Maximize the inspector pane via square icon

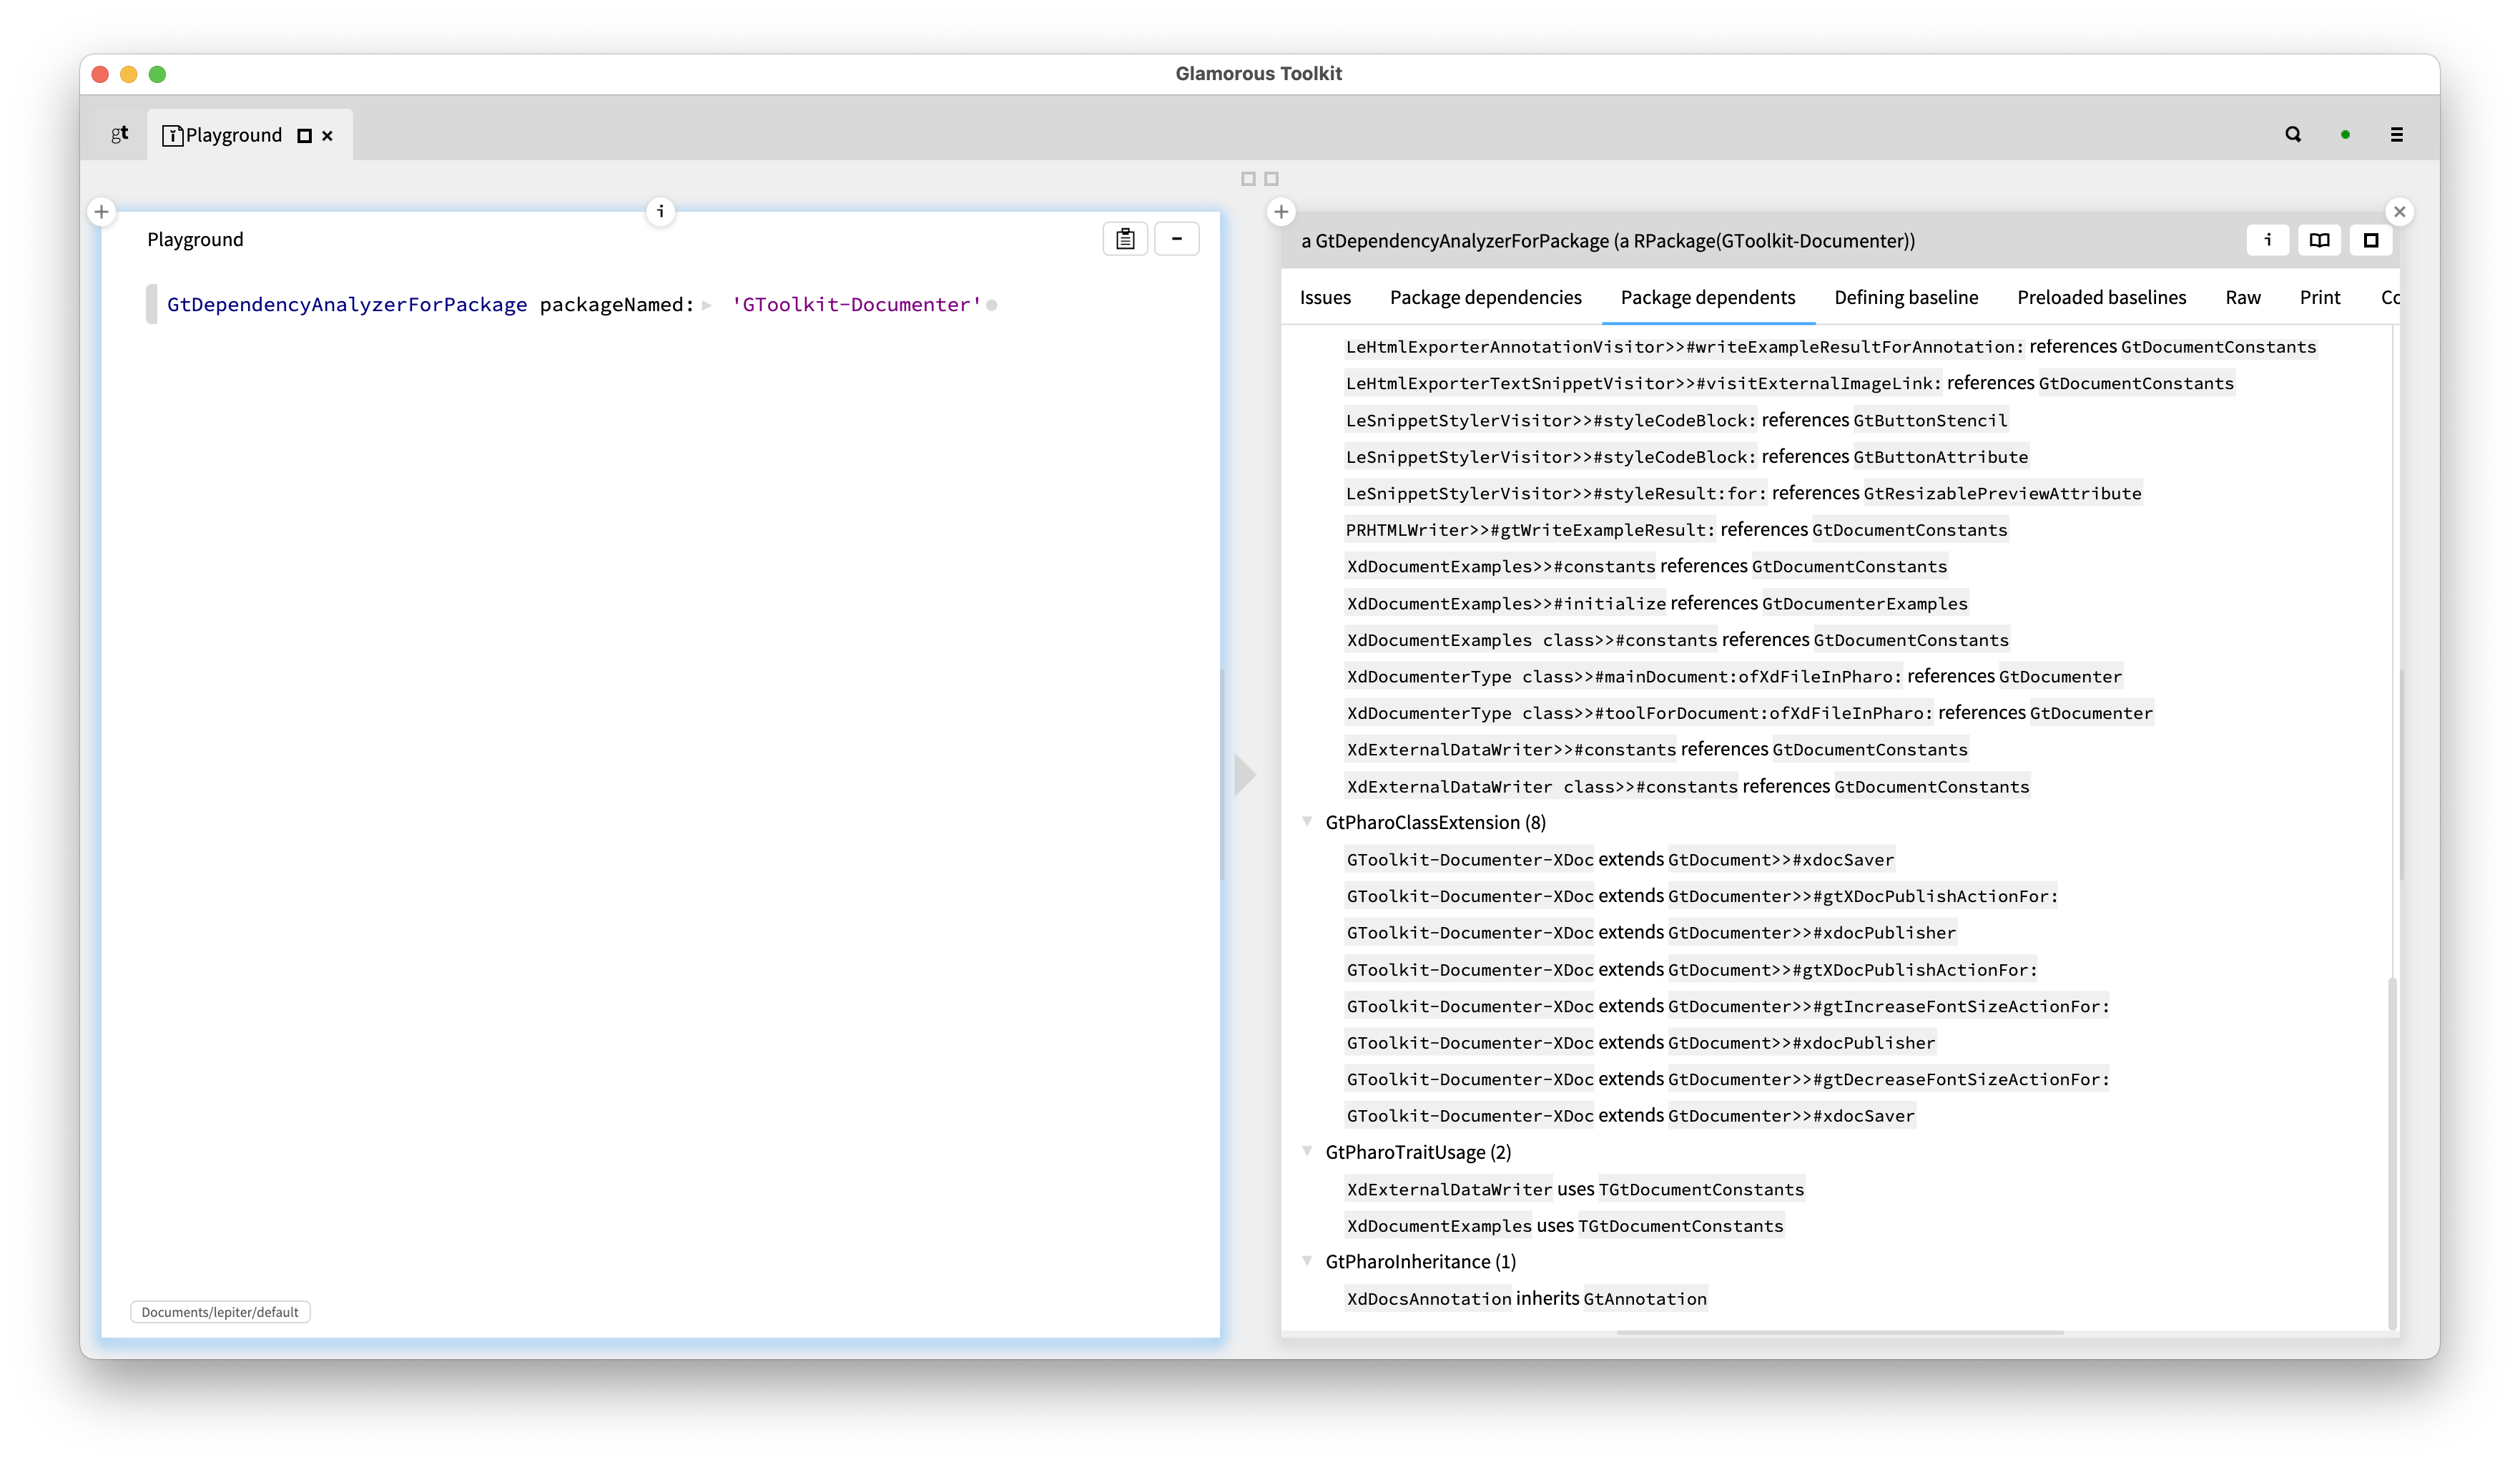click(2370, 240)
